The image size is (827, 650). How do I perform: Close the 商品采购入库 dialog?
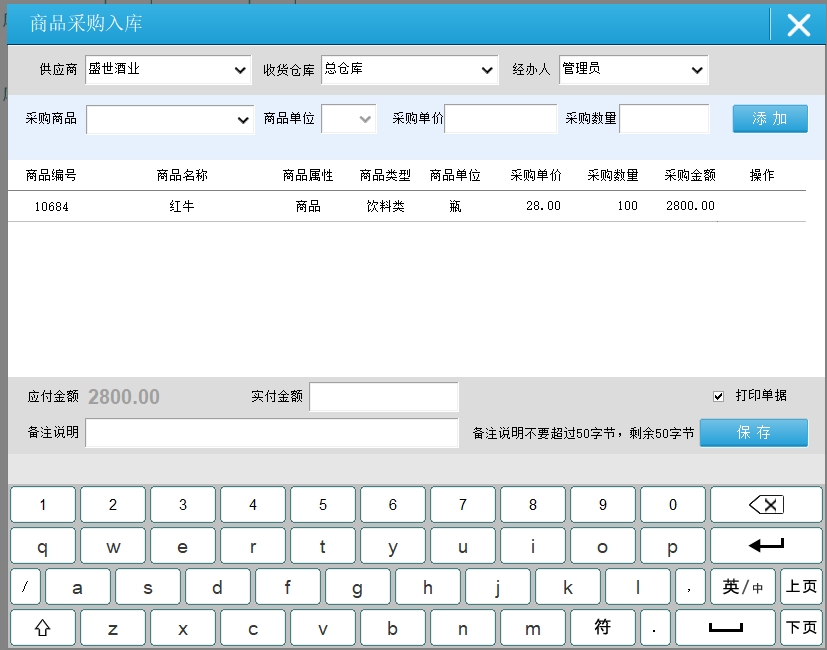click(798, 25)
